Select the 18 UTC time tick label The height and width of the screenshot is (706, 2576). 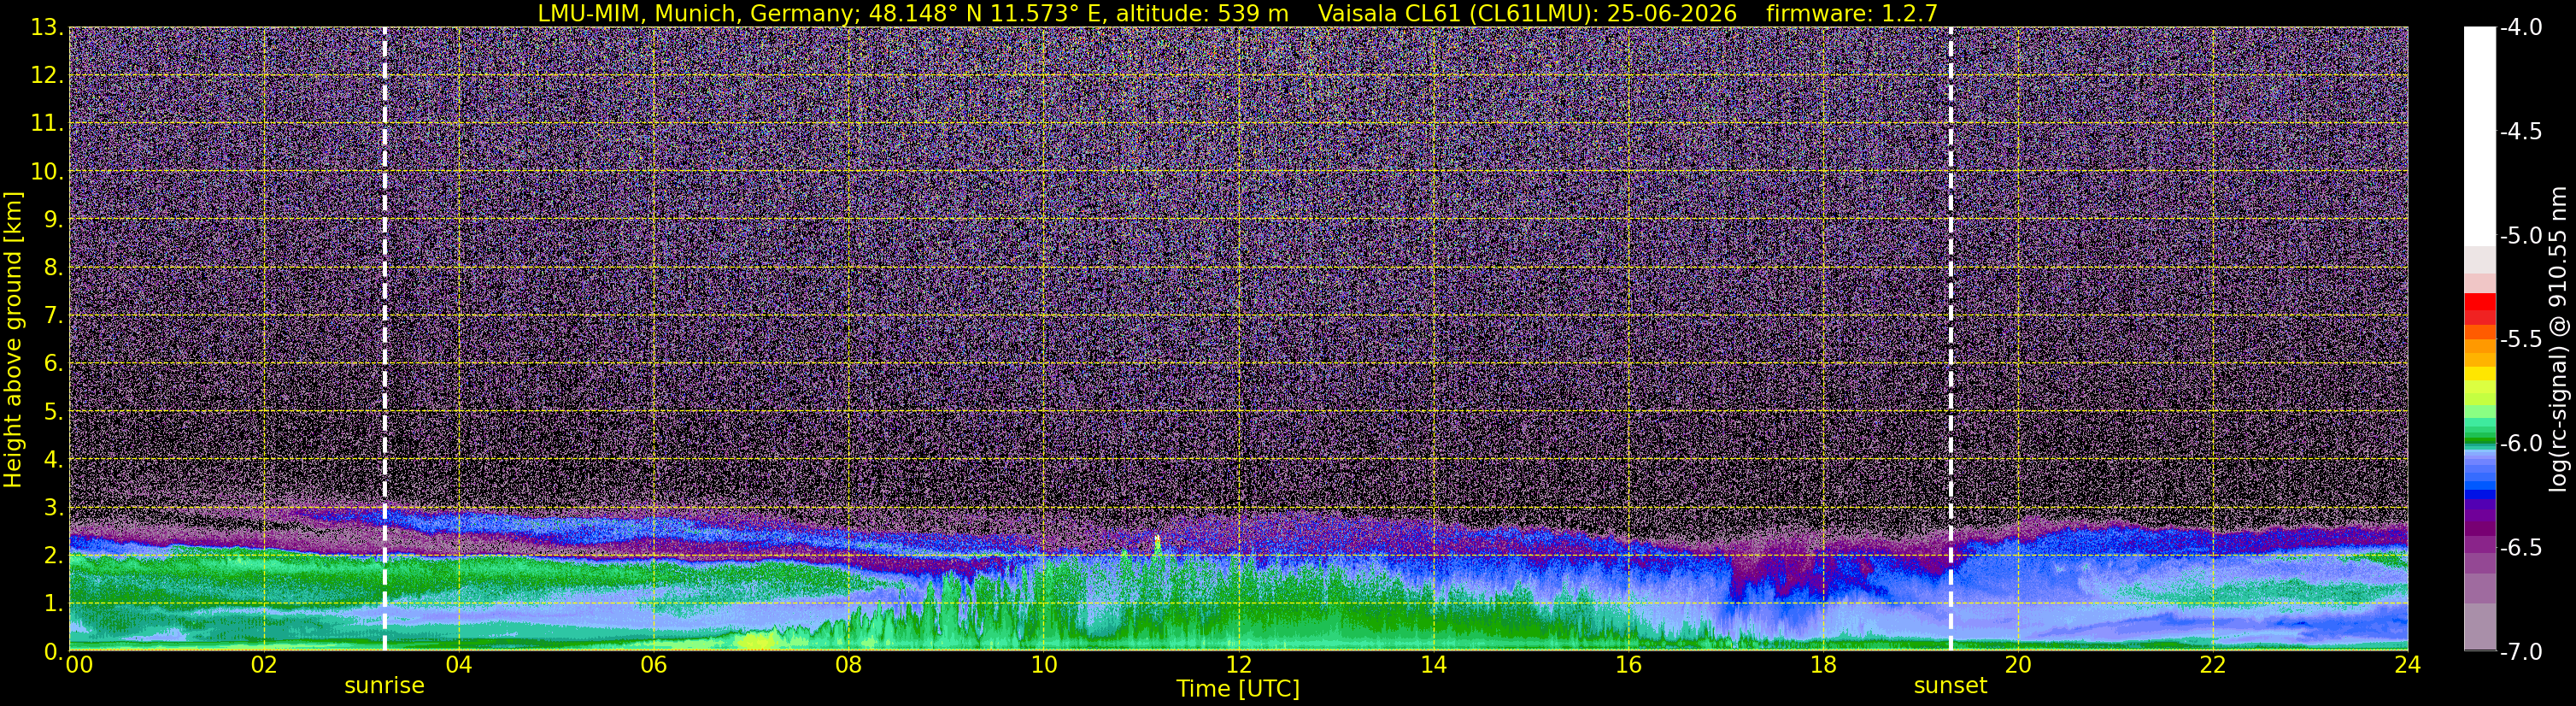(x=1823, y=665)
